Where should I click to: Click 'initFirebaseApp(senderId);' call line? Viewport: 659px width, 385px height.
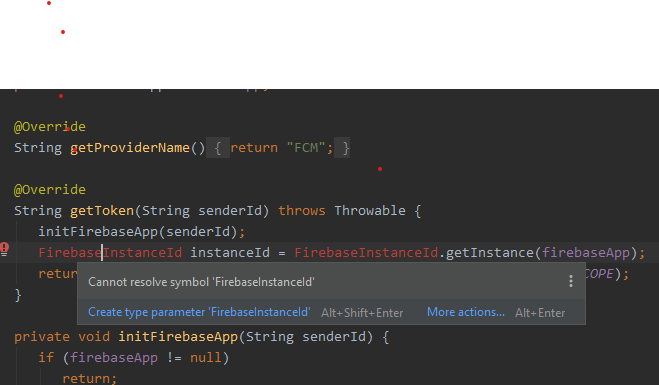point(142,232)
